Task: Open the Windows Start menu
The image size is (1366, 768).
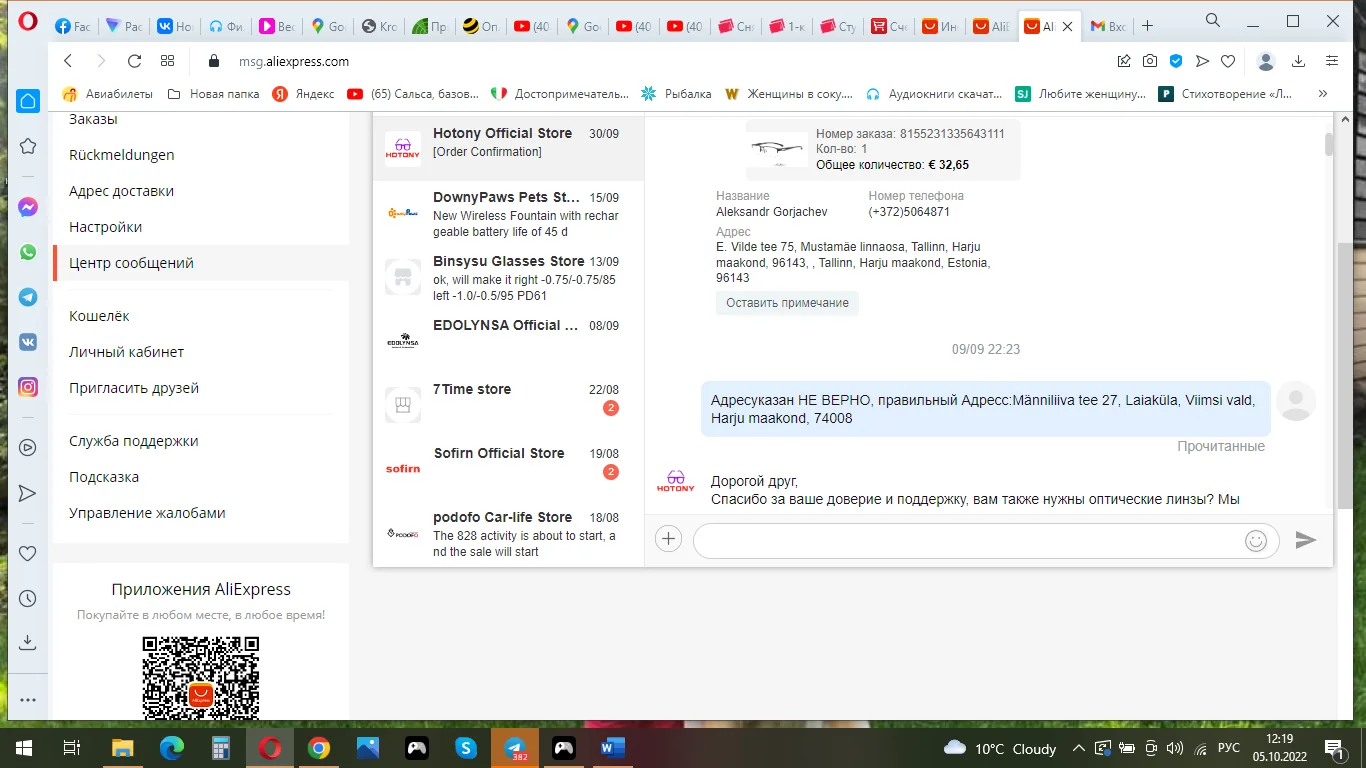Action: [24, 748]
